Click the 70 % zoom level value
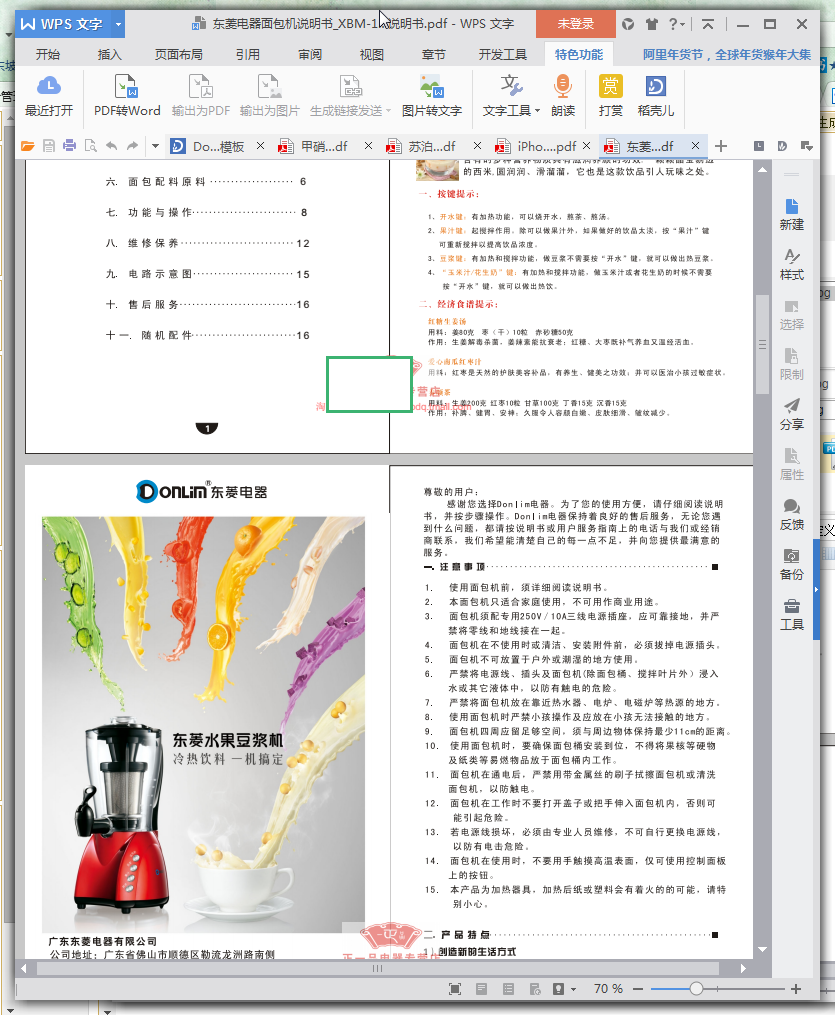Viewport: 835px width, 1015px height. pos(608,989)
